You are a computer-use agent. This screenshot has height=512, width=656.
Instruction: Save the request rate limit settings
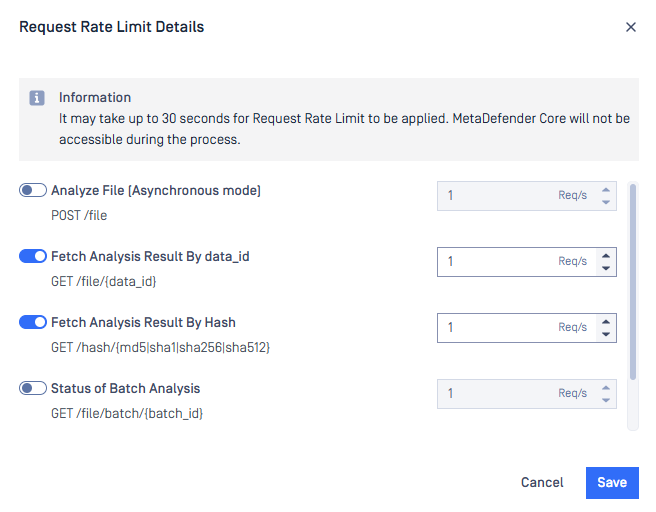coord(612,483)
